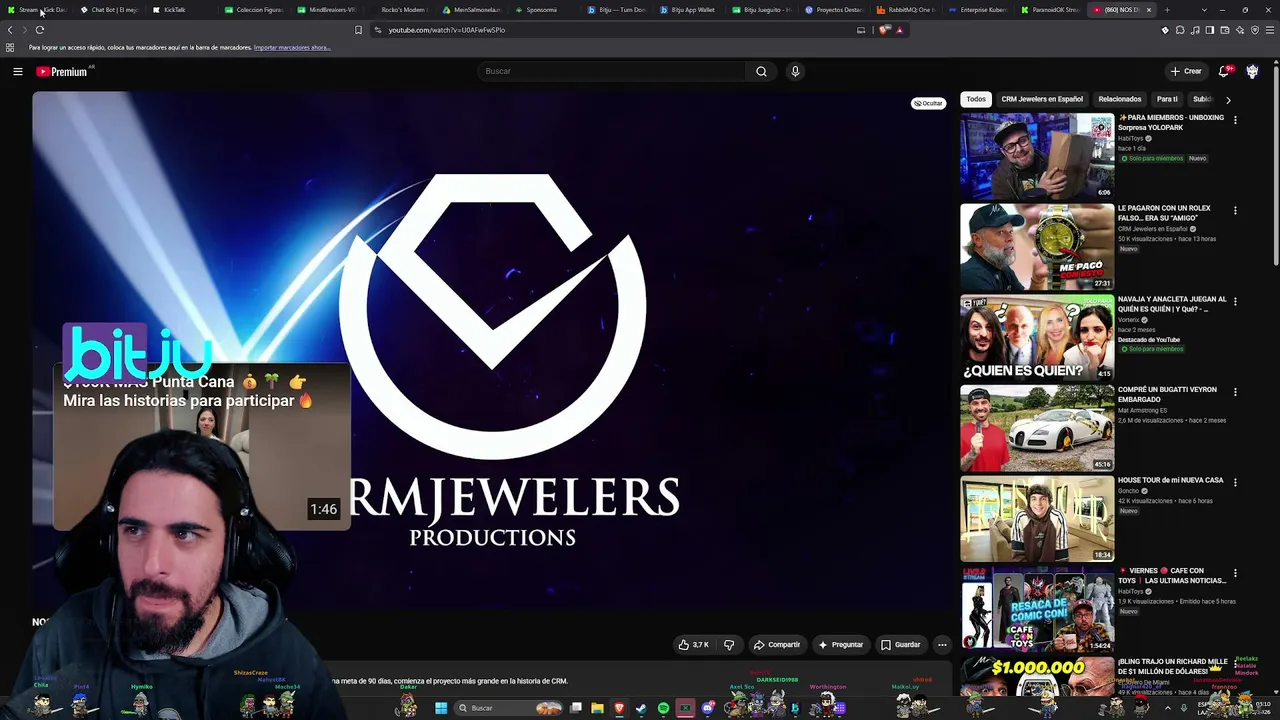Select the CRM Jewelers en Español chip

1042,99
